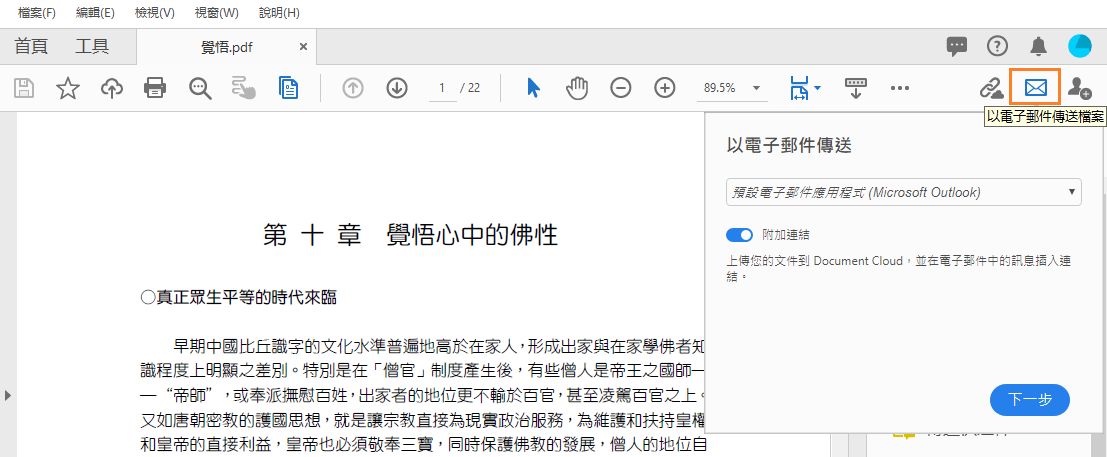Choose the hand pan tool
Viewport: 1107px width, 457px height.
pyautogui.click(x=577, y=88)
